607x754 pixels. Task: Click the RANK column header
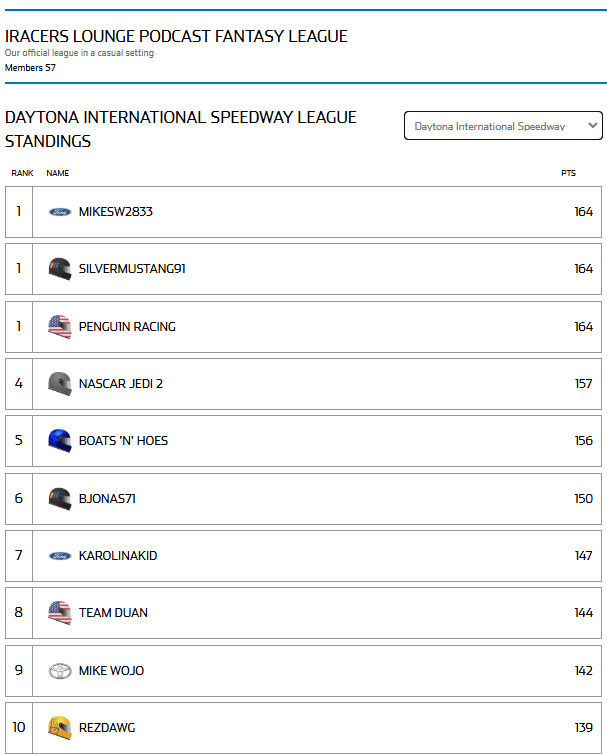(22, 173)
